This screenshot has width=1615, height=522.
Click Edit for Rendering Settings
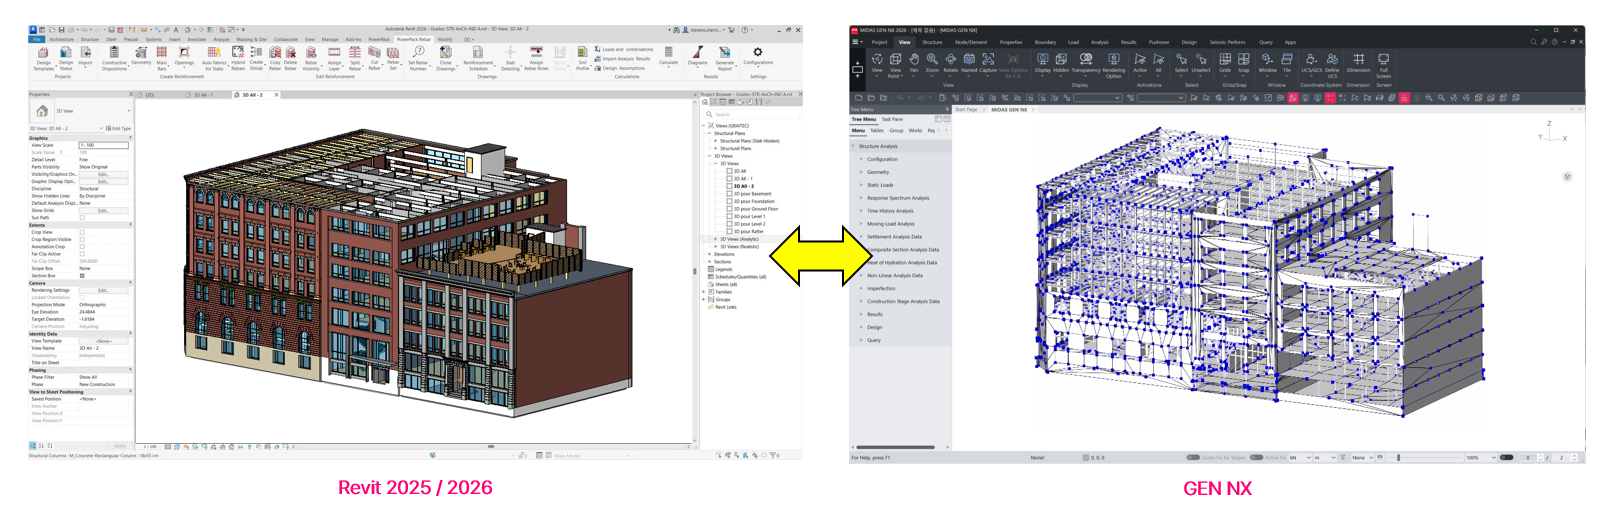(103, 290)
